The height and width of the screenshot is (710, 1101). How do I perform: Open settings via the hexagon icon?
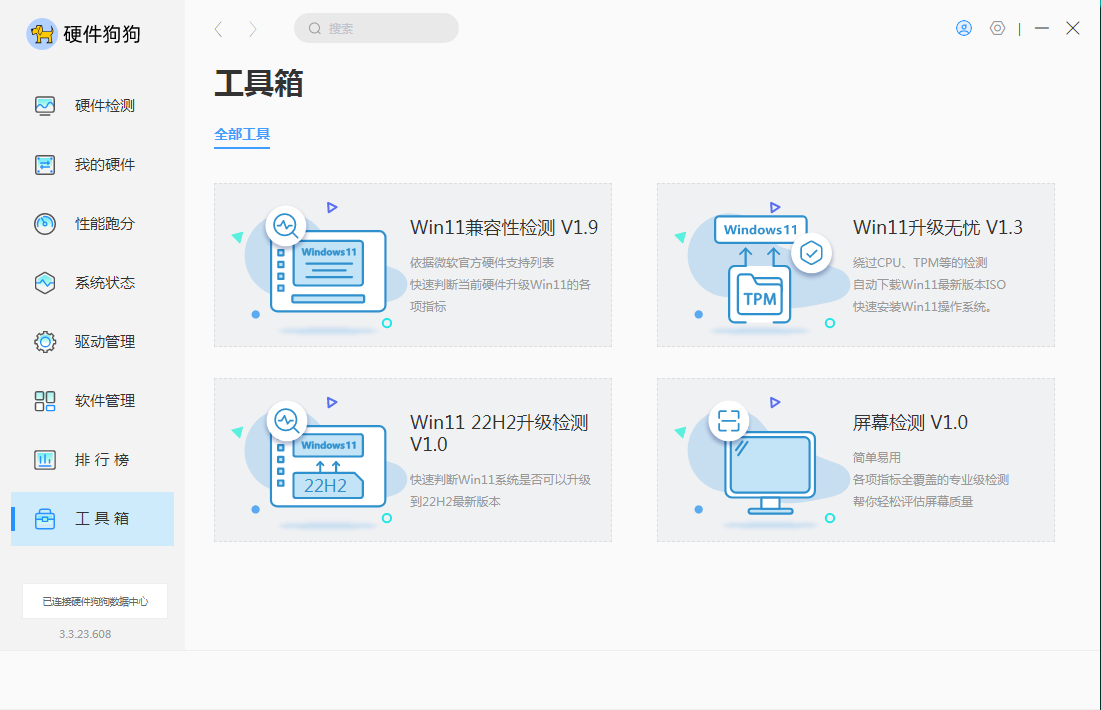(x=997, y=29)
